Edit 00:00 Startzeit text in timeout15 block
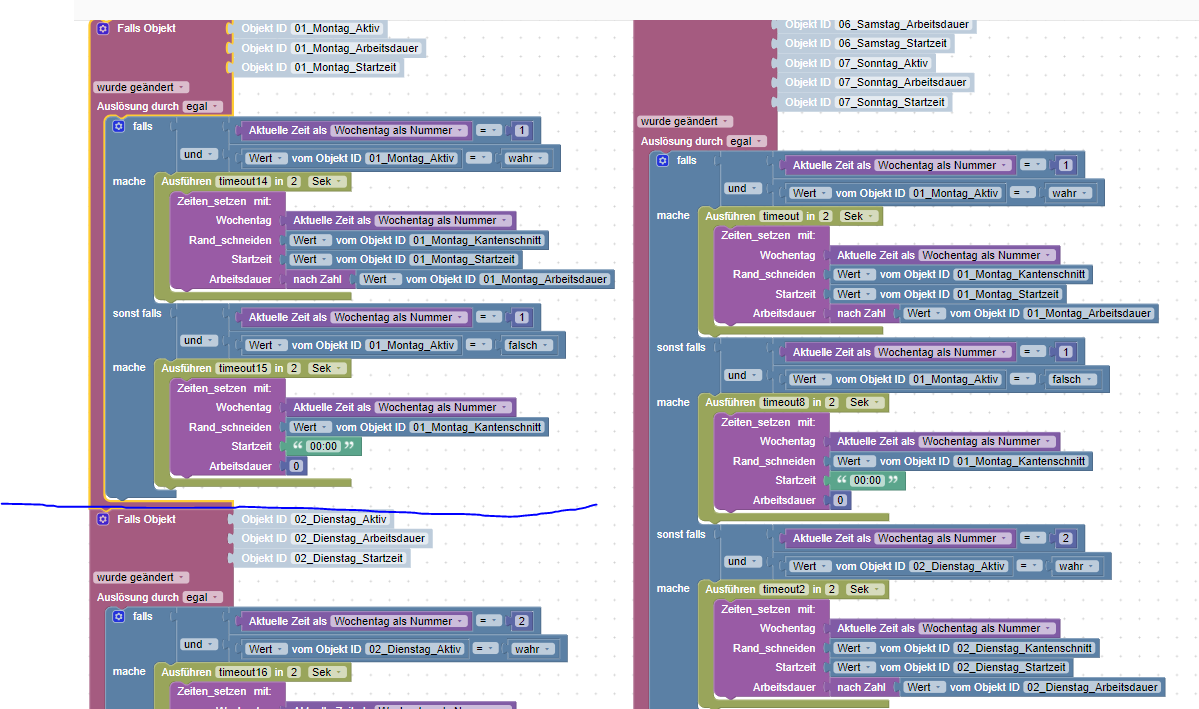 pyautogui.click(x=323, y=447)
